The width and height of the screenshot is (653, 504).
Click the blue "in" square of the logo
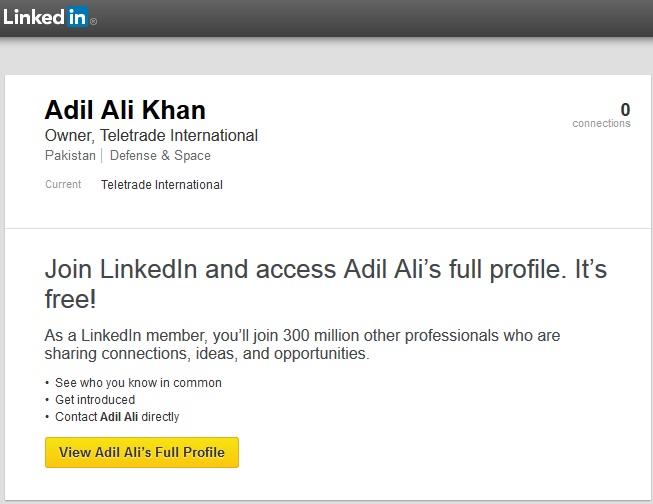77,17
